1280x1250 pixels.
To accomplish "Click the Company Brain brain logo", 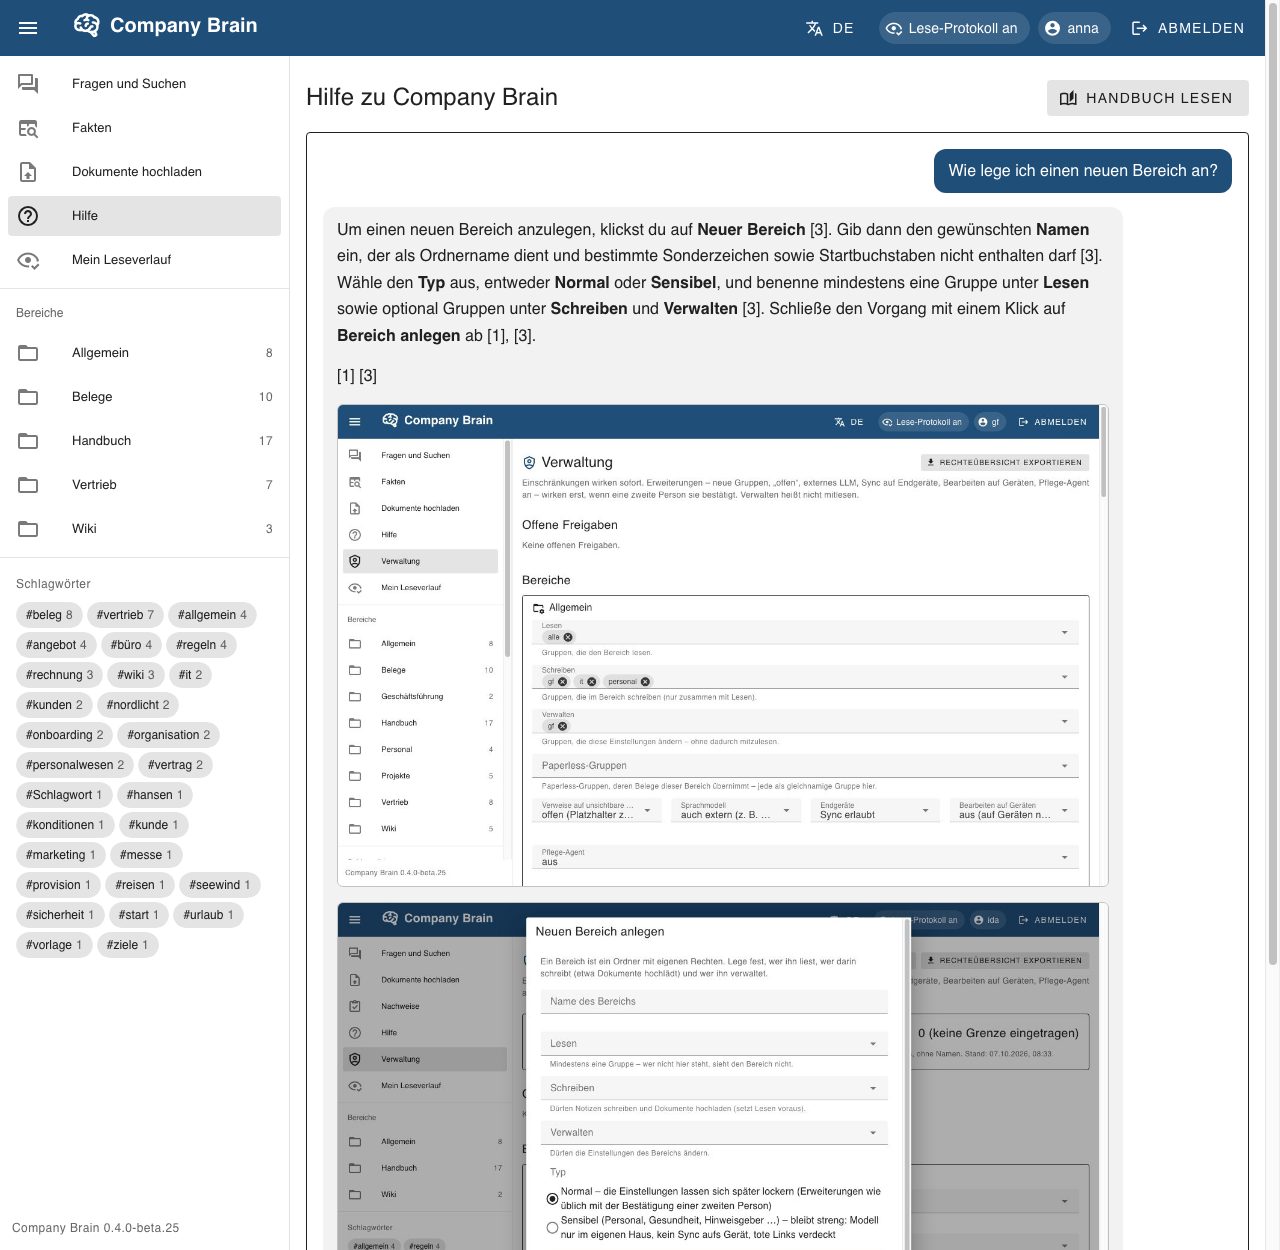I will [87, 26].
